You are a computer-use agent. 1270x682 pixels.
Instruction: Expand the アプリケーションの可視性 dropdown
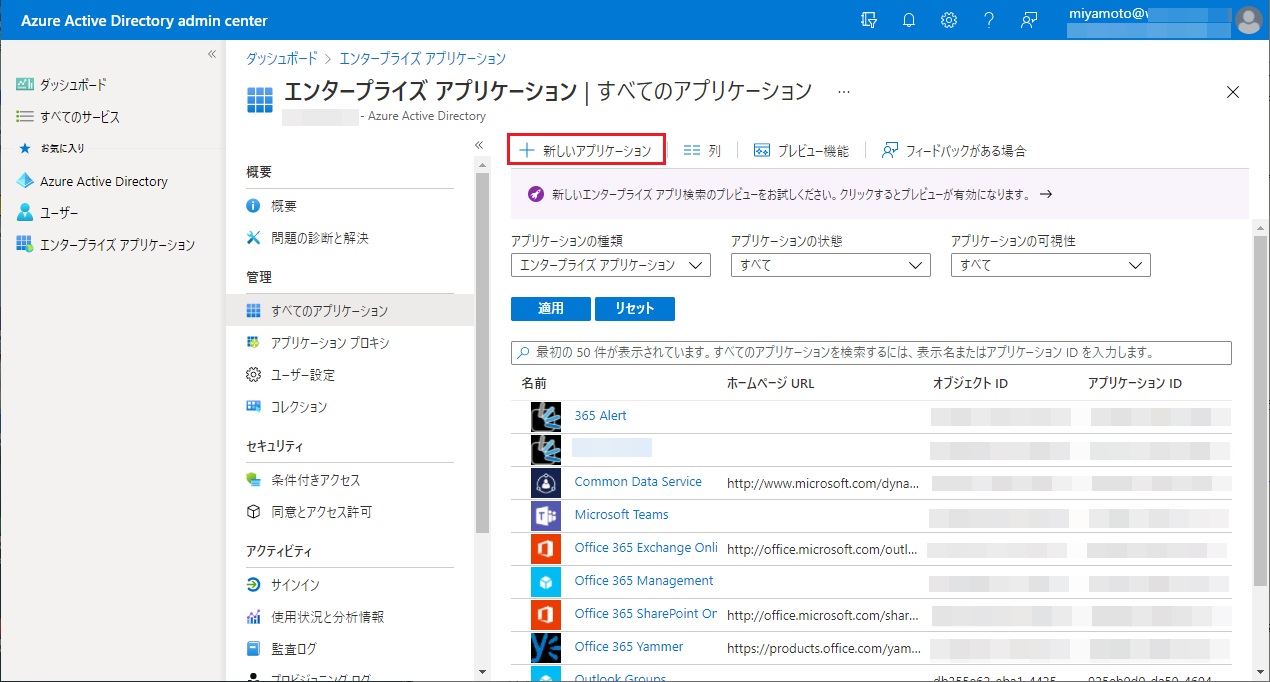tap(1050, 265)
